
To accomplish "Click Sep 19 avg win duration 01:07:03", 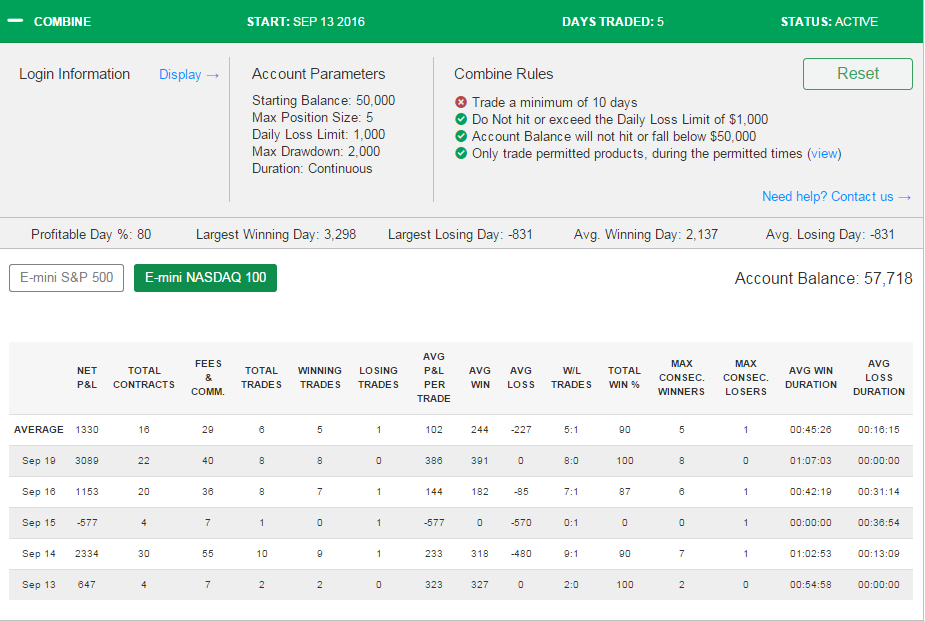I will tap(811, 461).
